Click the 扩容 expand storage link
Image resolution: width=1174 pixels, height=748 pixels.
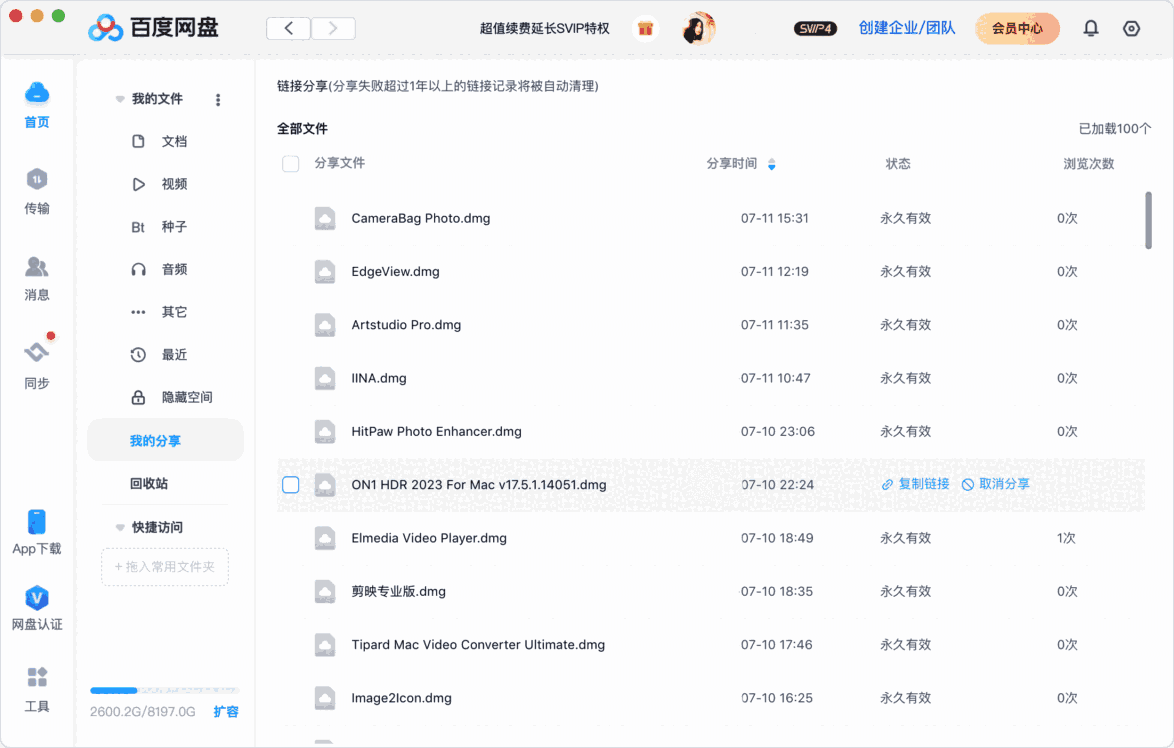225,711
